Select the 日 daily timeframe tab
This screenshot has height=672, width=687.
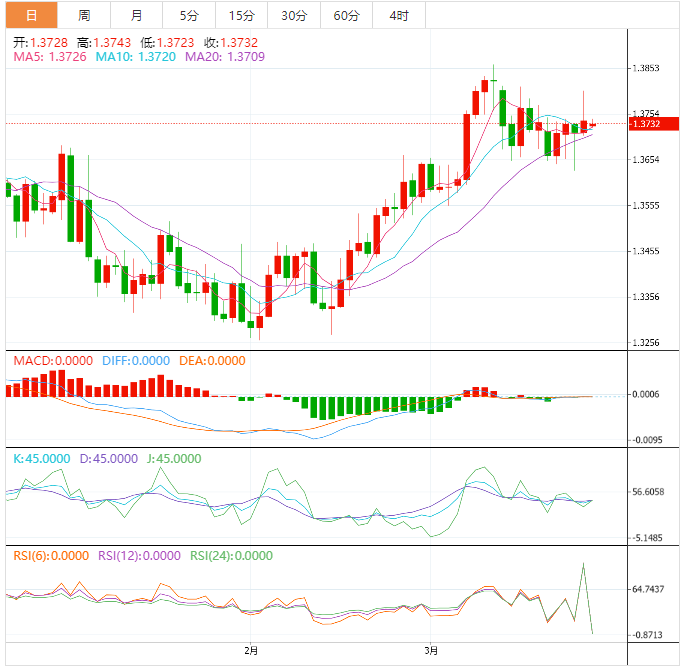[x=31, y=15]
